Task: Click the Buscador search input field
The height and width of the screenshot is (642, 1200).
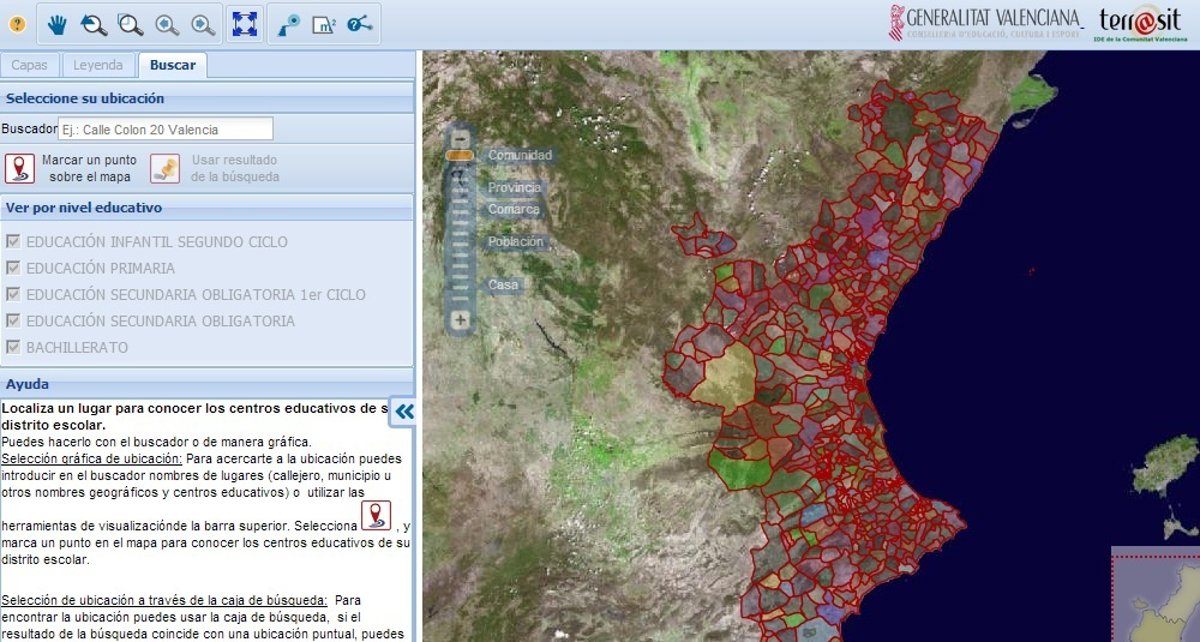Action: pos(165,129)
